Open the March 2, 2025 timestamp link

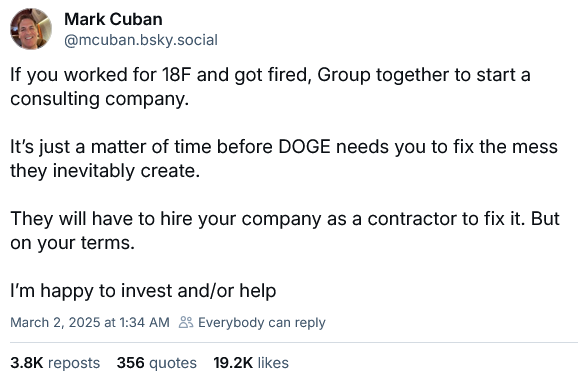point(90,322)
